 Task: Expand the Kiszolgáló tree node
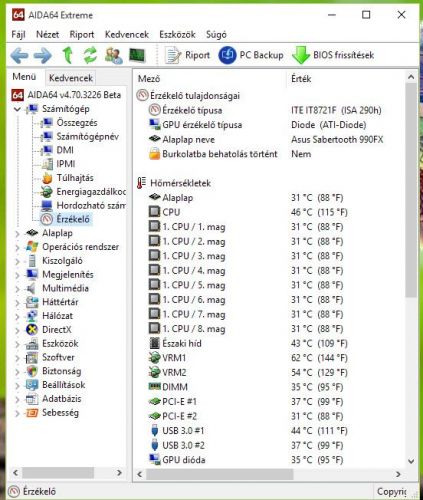point(17,261)
